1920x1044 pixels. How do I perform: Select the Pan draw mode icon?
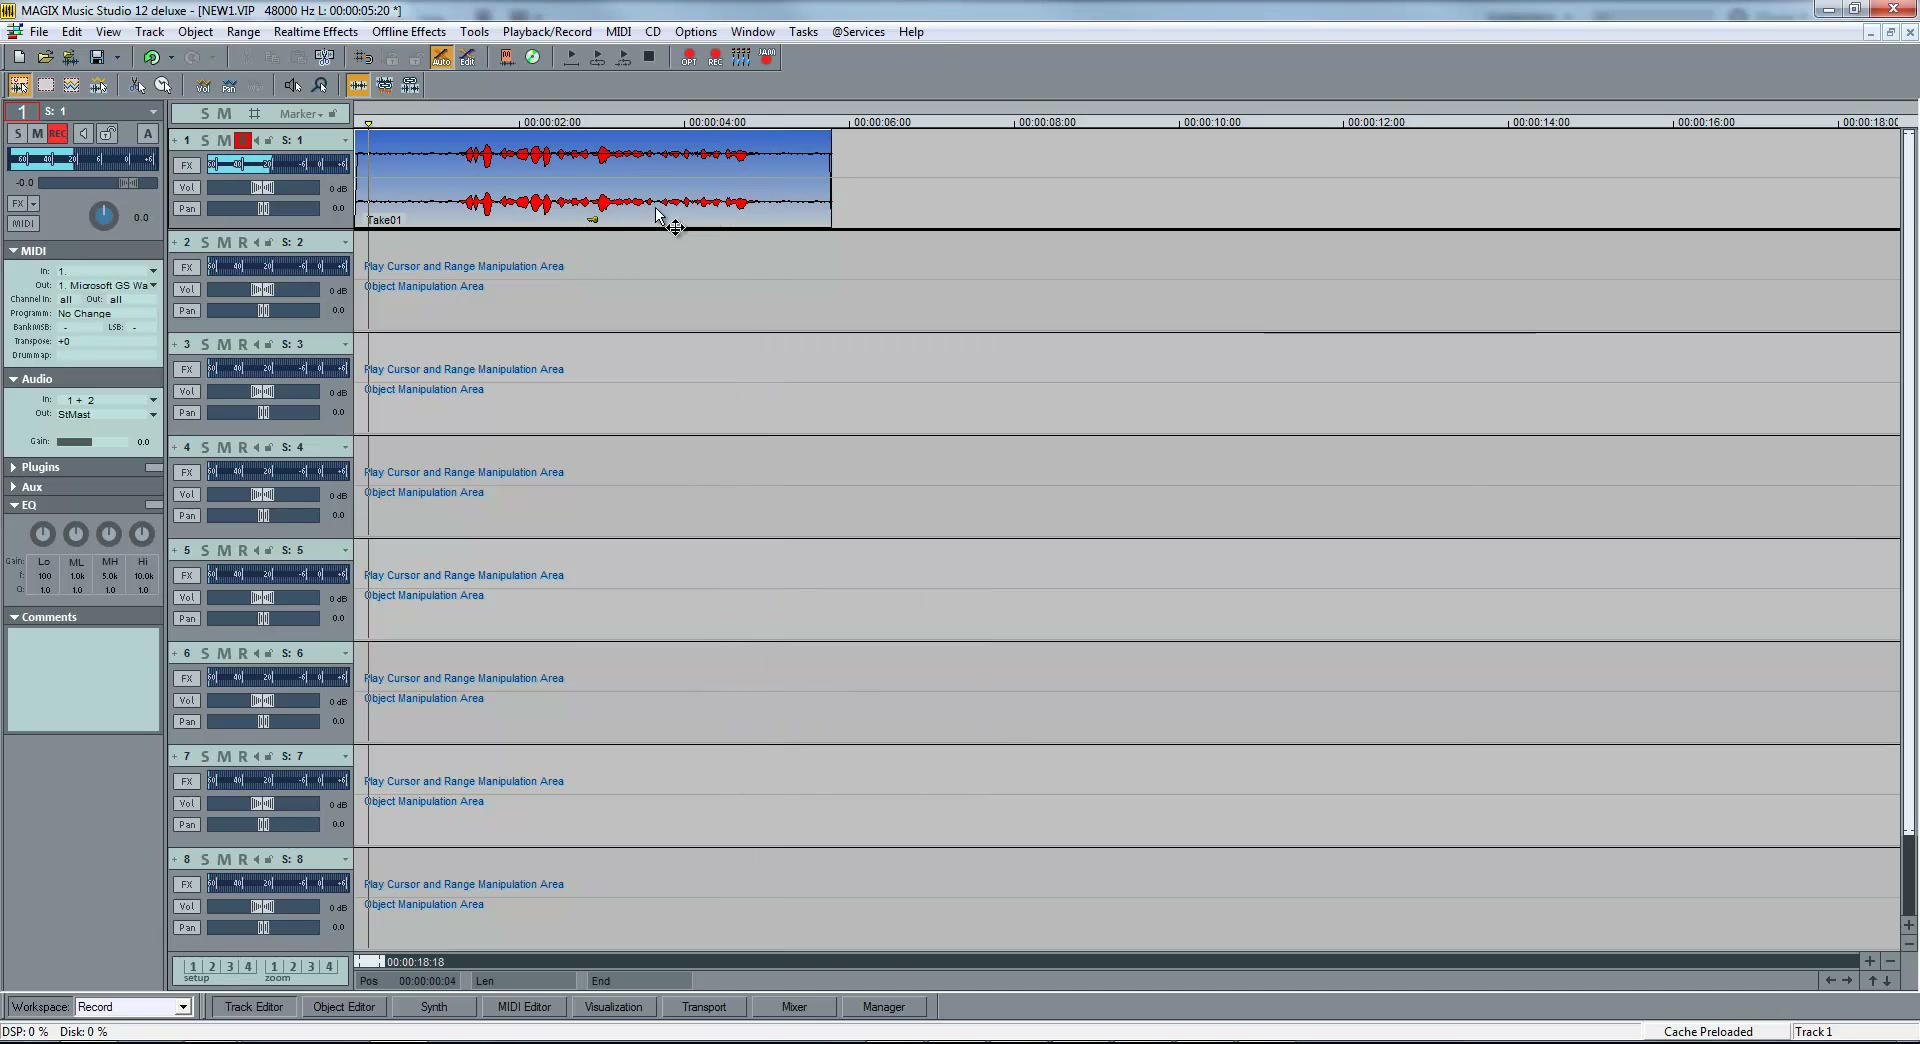229,85
